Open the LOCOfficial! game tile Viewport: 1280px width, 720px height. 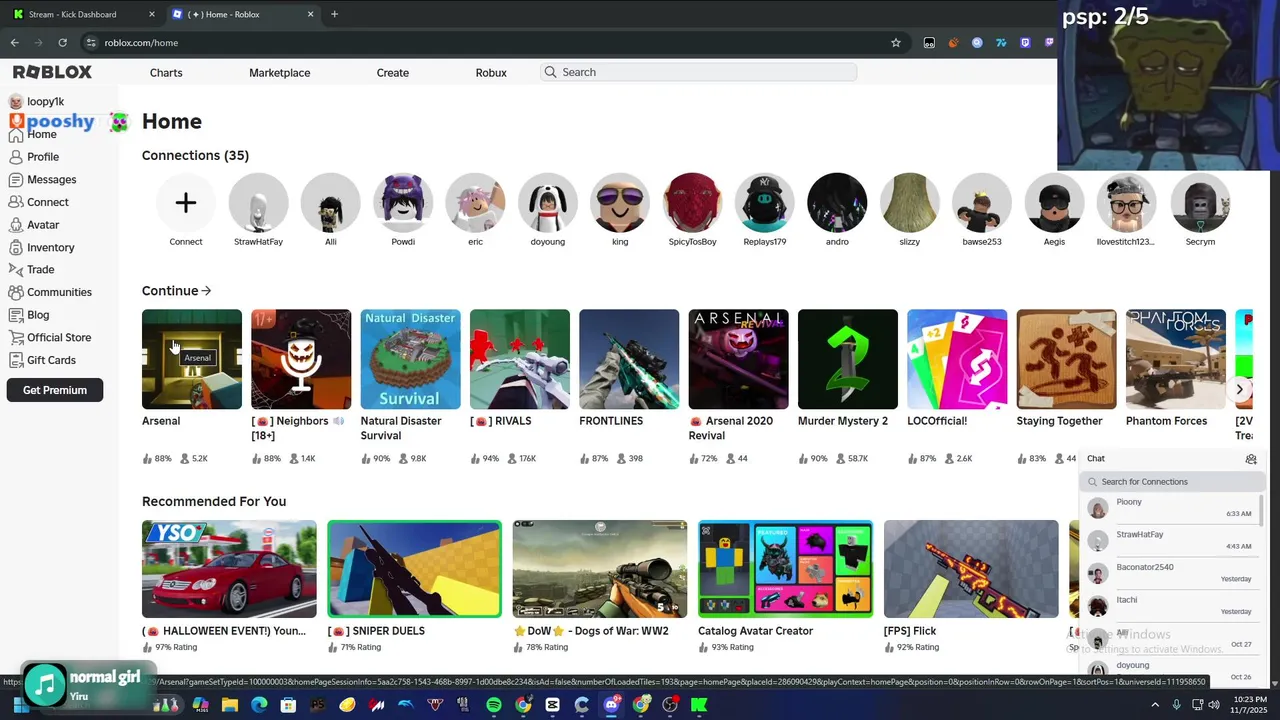click(957, 359)
